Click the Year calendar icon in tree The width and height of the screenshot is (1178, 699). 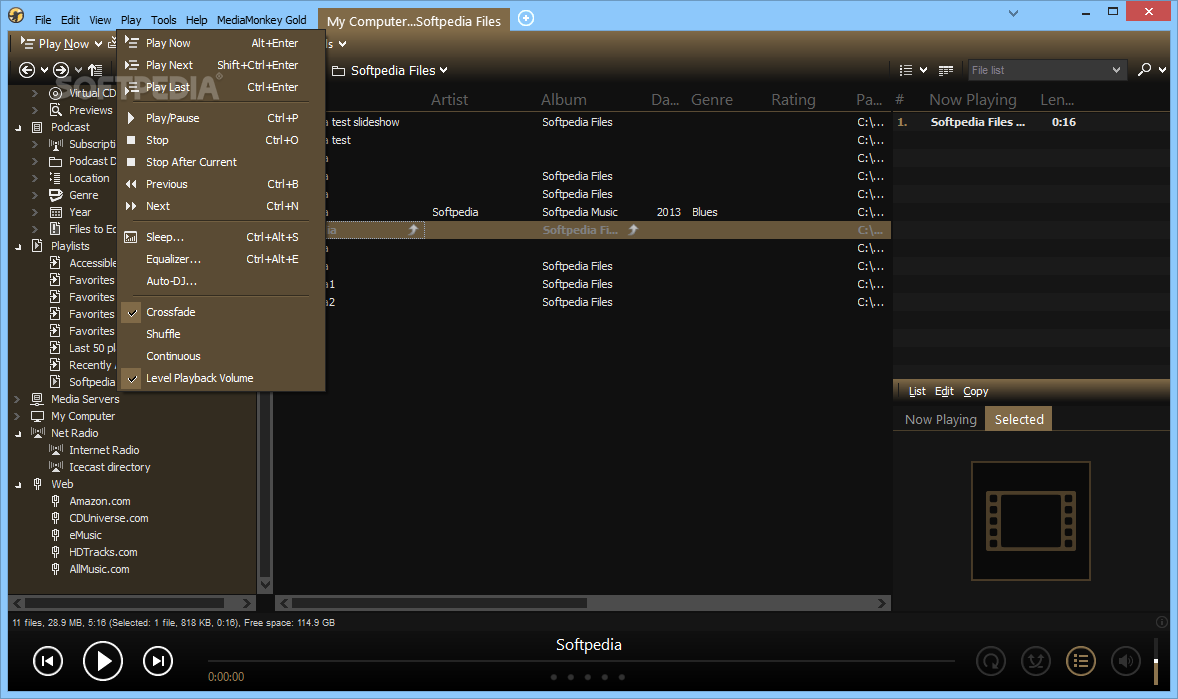56,212
